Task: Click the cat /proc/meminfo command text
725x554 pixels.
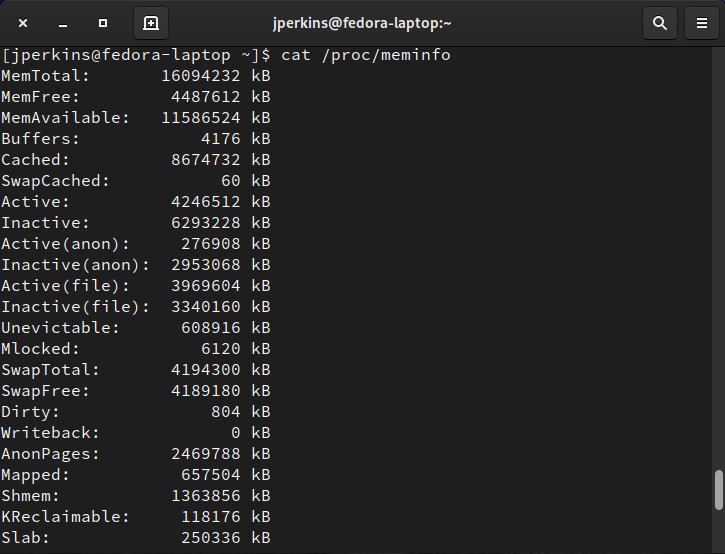Action: 366,54
